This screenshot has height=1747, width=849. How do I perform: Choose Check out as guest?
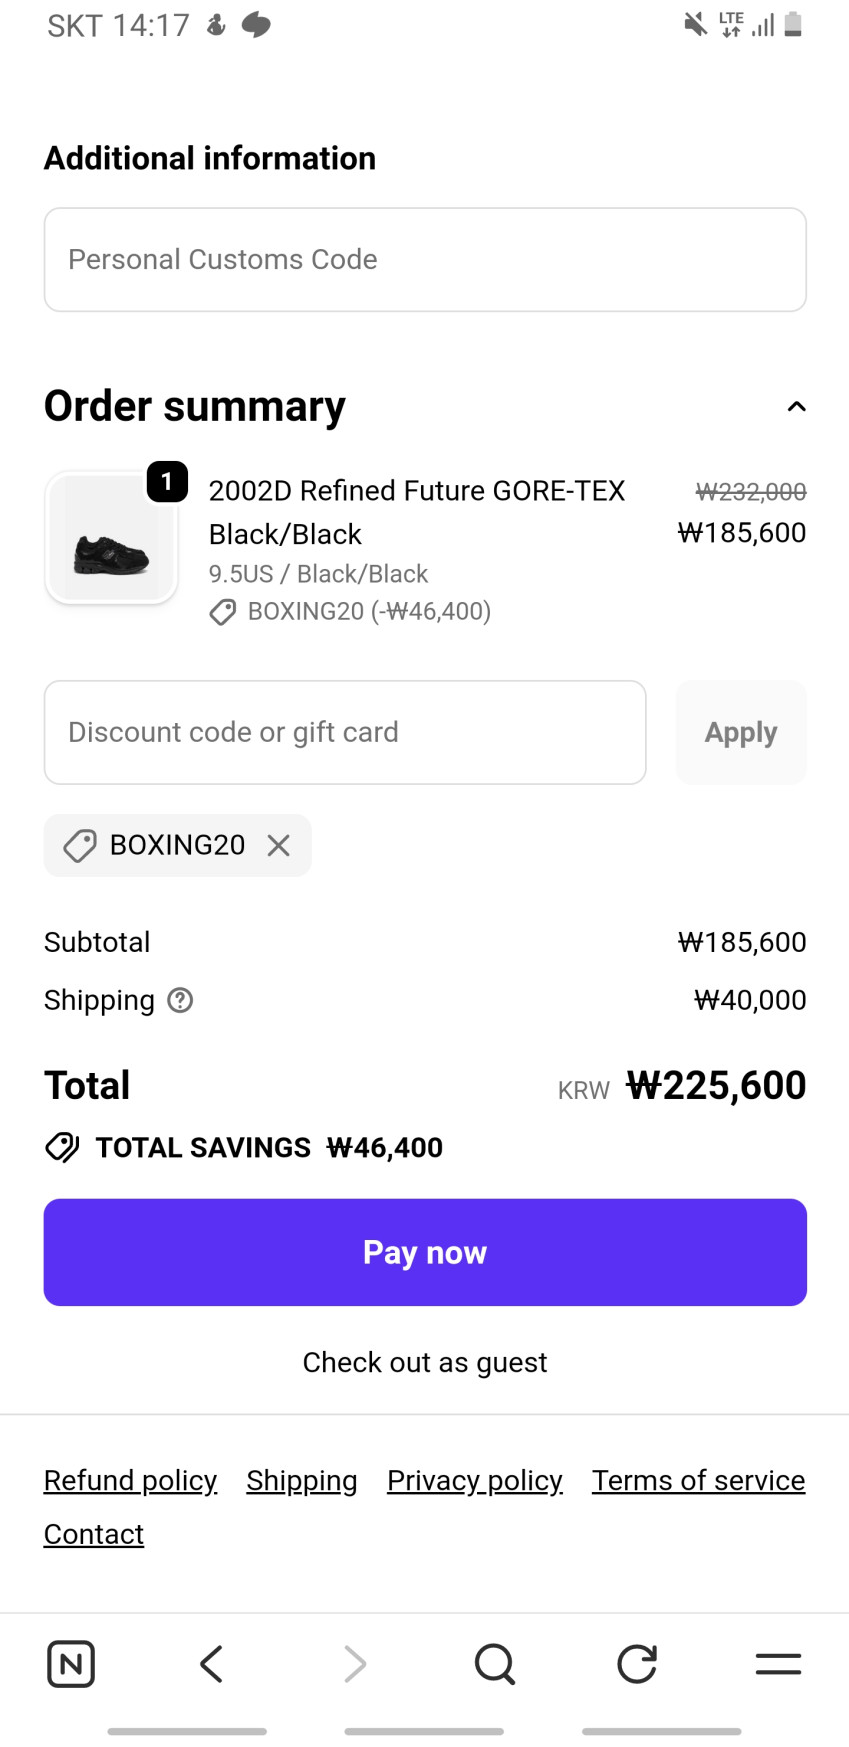tap(425, 1362)
